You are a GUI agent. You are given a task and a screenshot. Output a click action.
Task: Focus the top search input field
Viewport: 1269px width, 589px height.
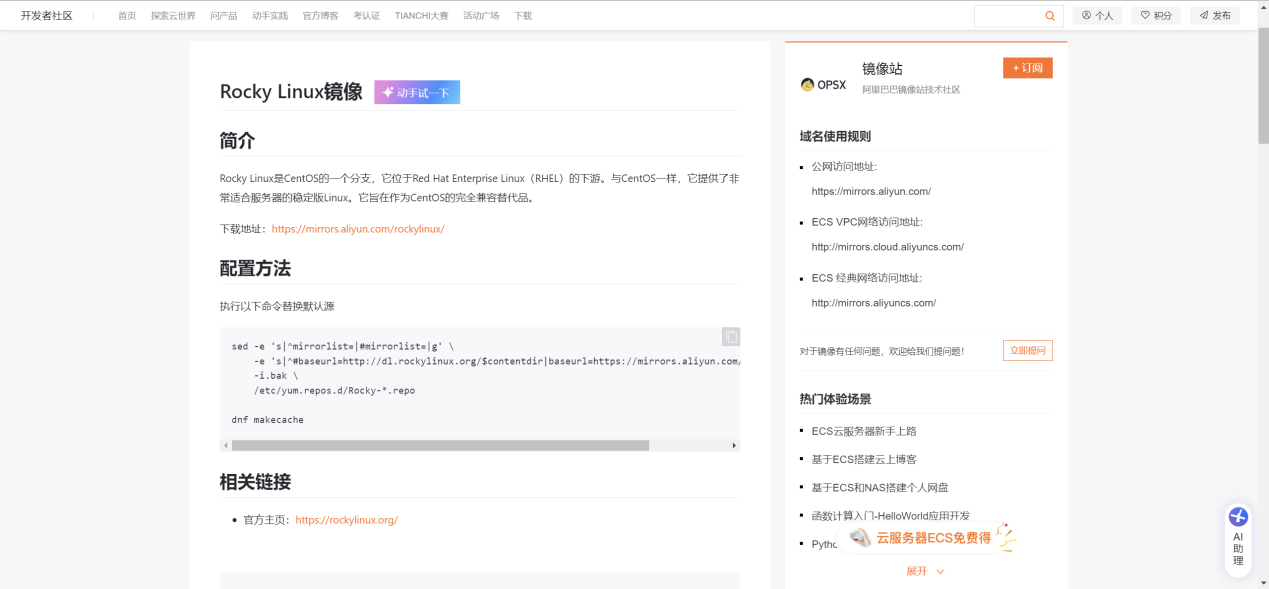click(1009, 16)
